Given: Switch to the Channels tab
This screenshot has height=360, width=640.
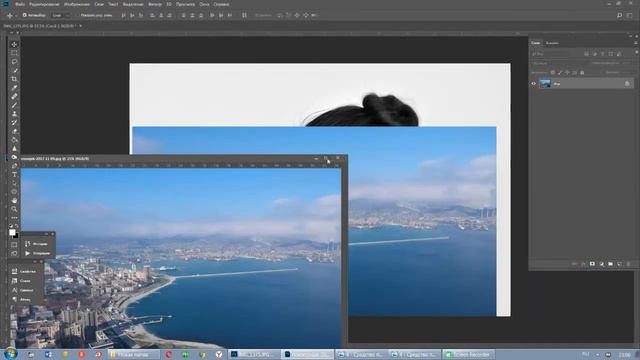Looking at the screenshot, I should tap(552, 43).
